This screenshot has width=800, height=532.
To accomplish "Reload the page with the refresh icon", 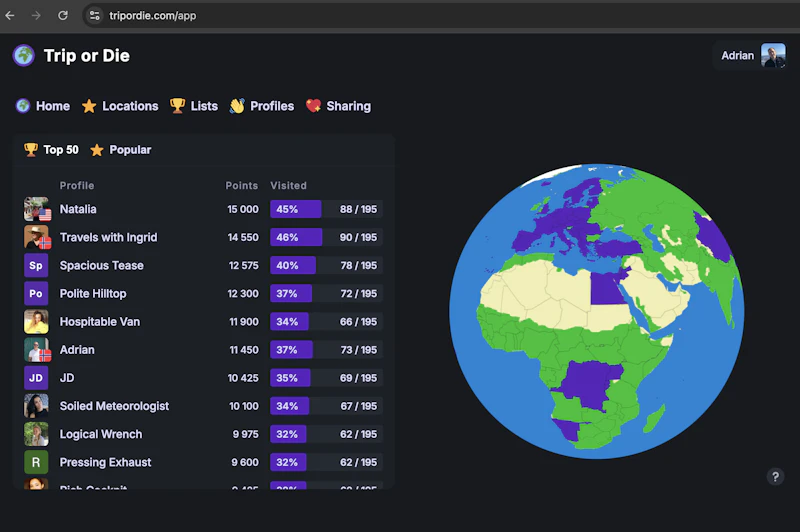I will click(63, 15).
